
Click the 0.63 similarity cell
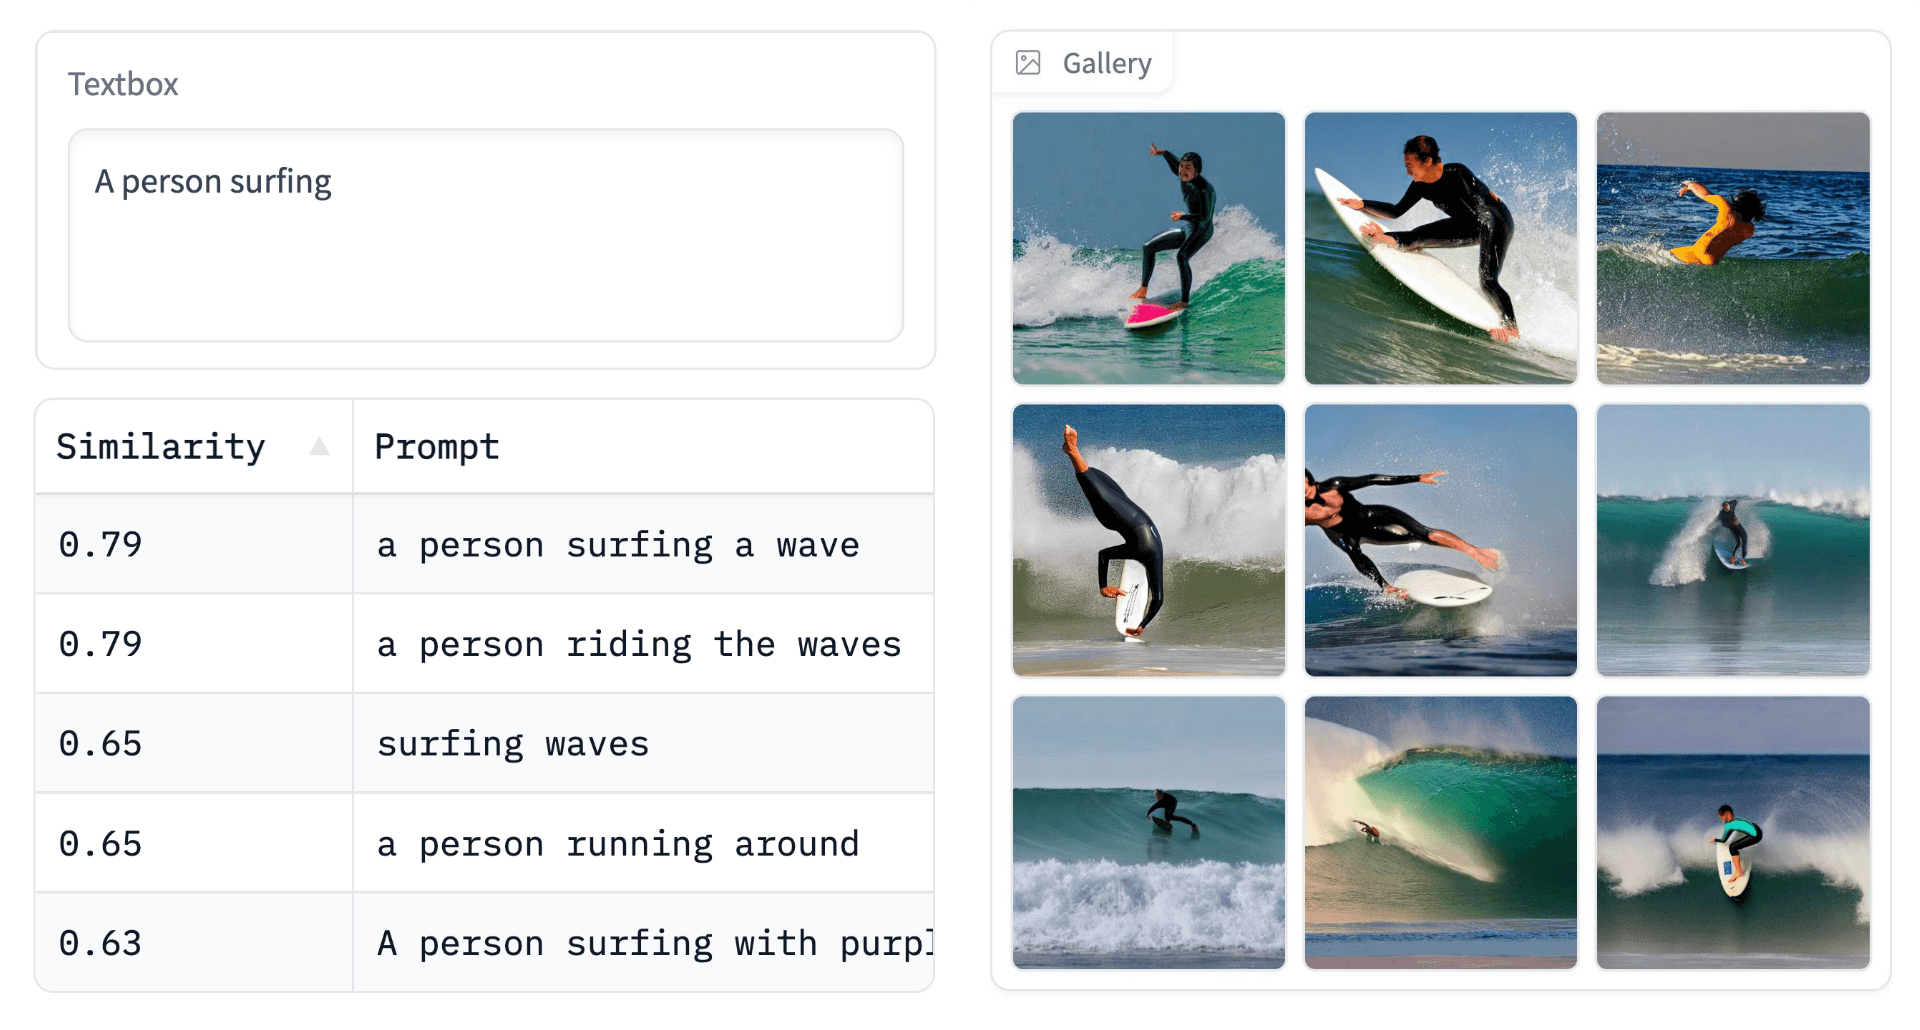(101, 943)
